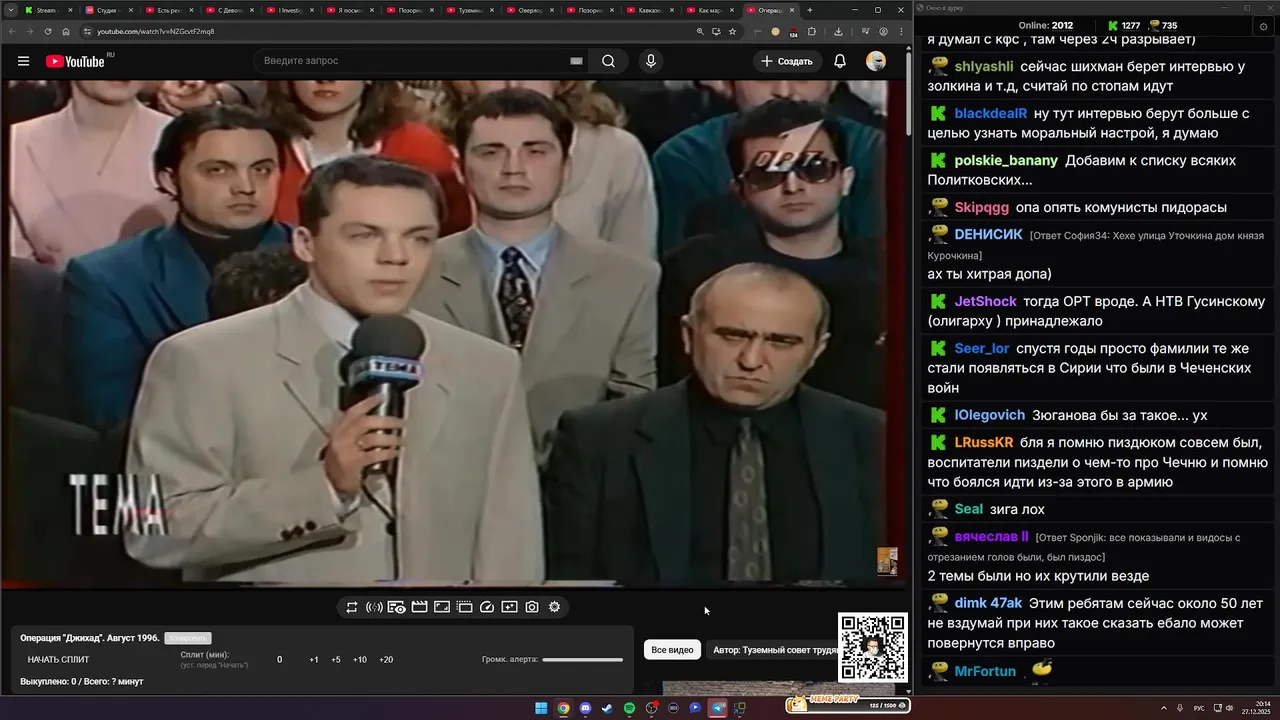This screenshot has height=720, width=1280.
Task: Click the Все видео chip
Action: (672, 650)
